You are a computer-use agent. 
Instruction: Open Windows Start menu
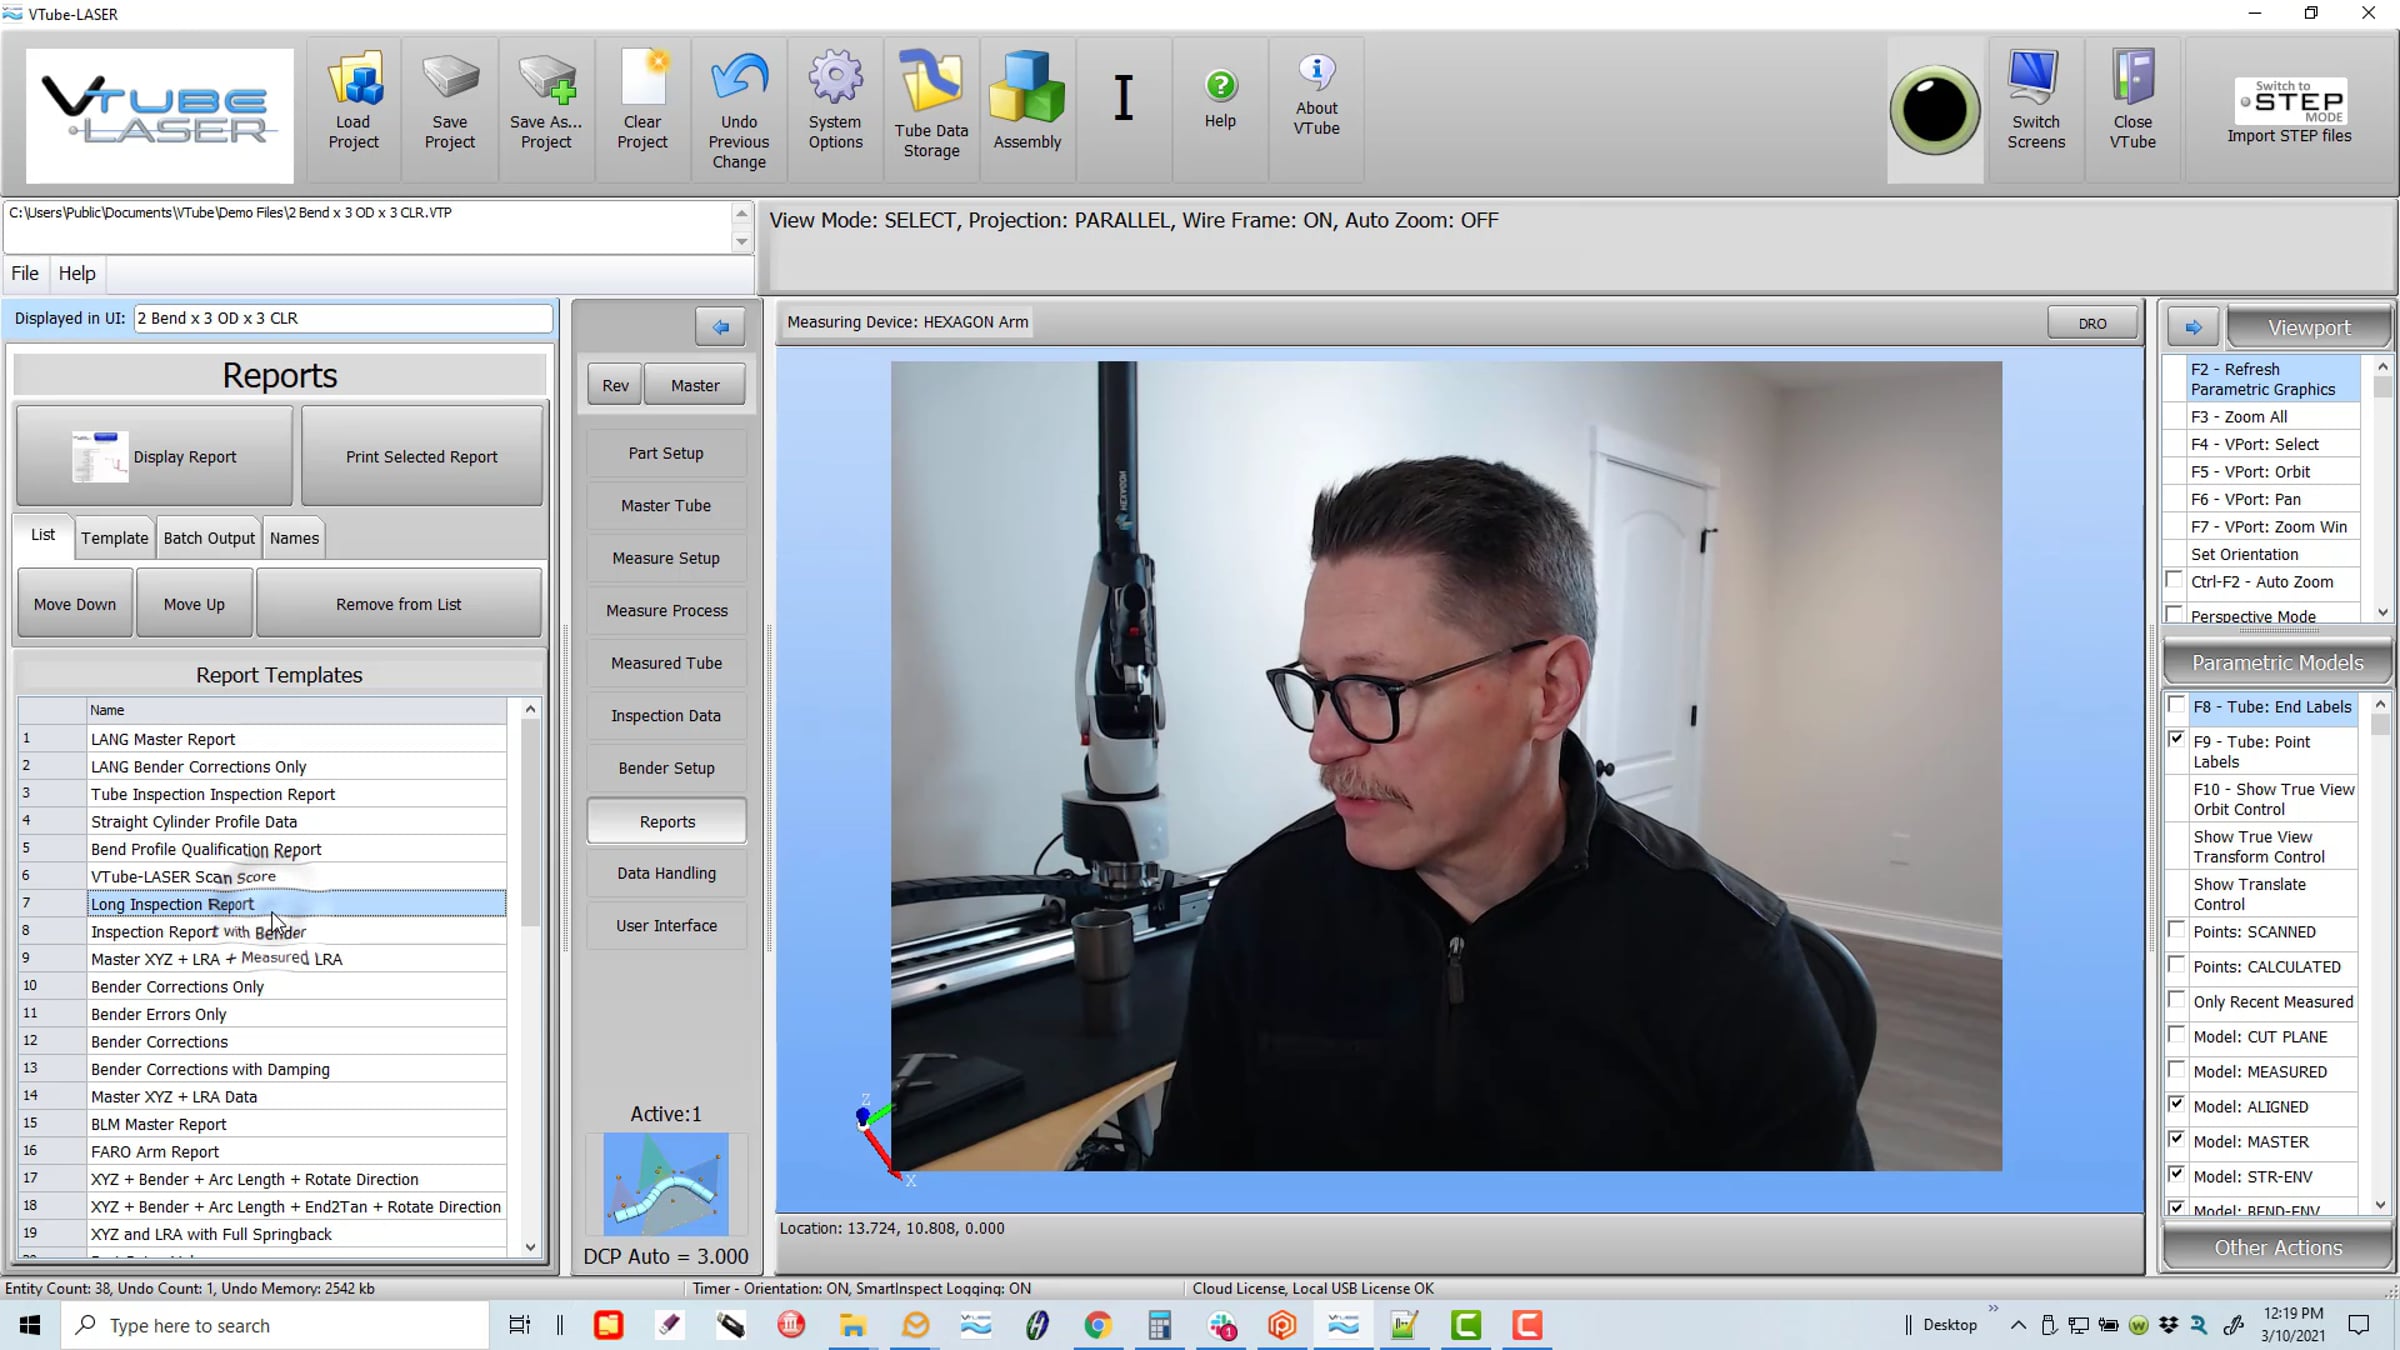click(x=30, y=1325)
